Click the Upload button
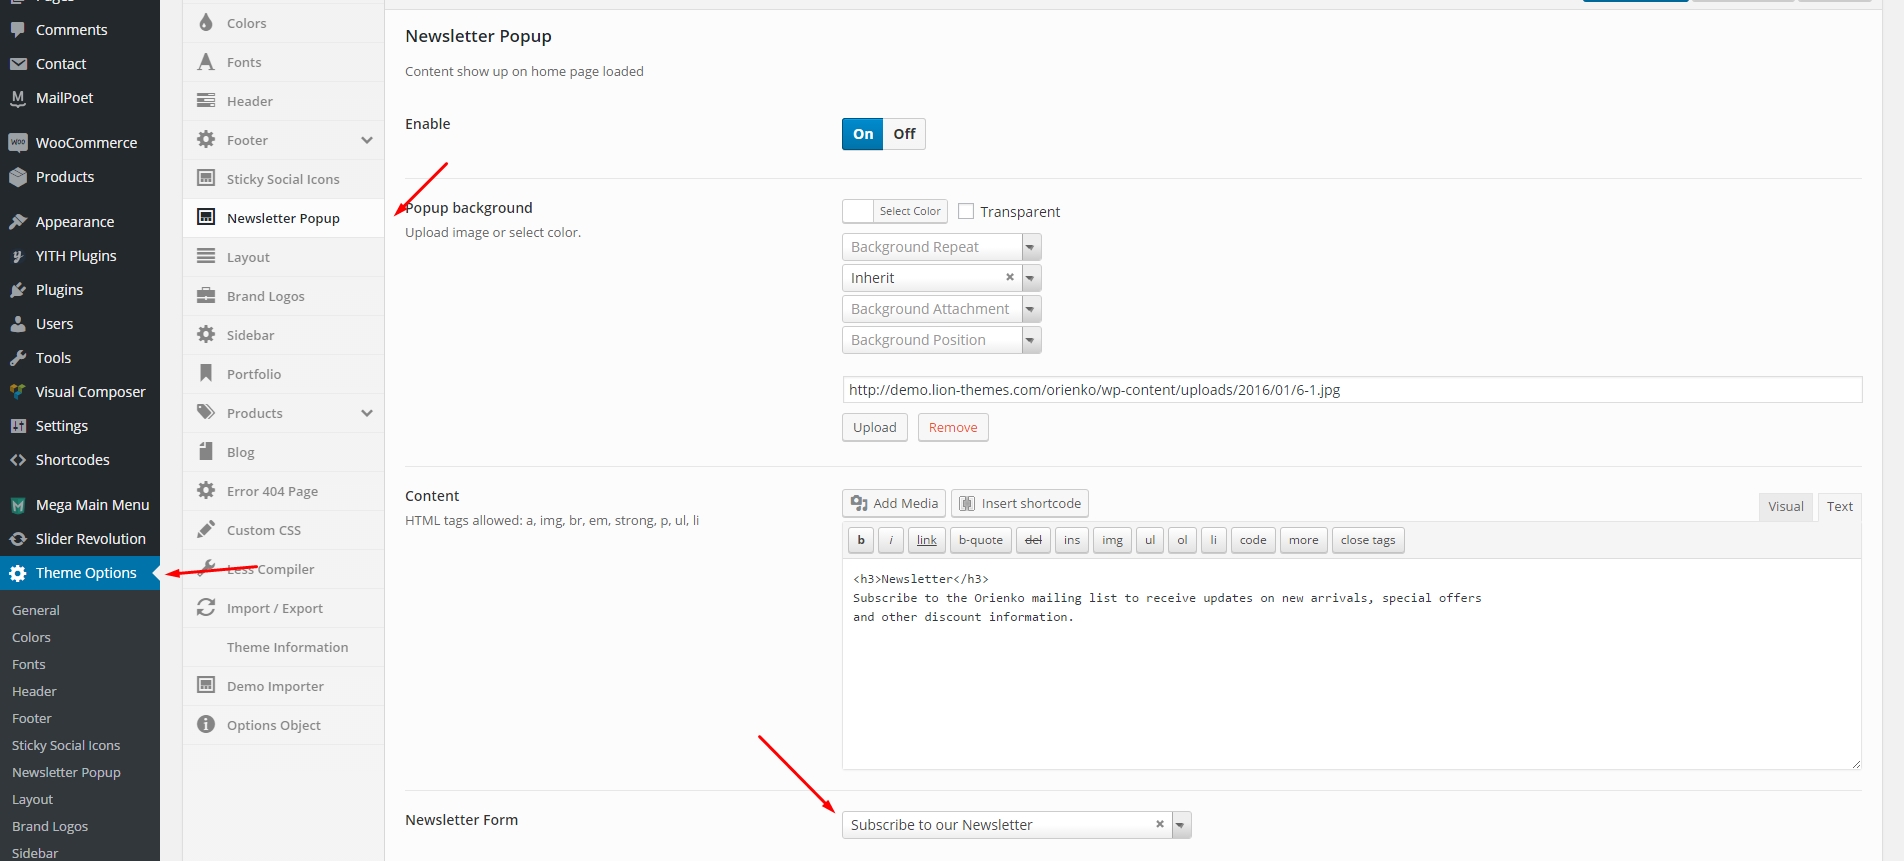1904x861 pixels. coord(875,428)
